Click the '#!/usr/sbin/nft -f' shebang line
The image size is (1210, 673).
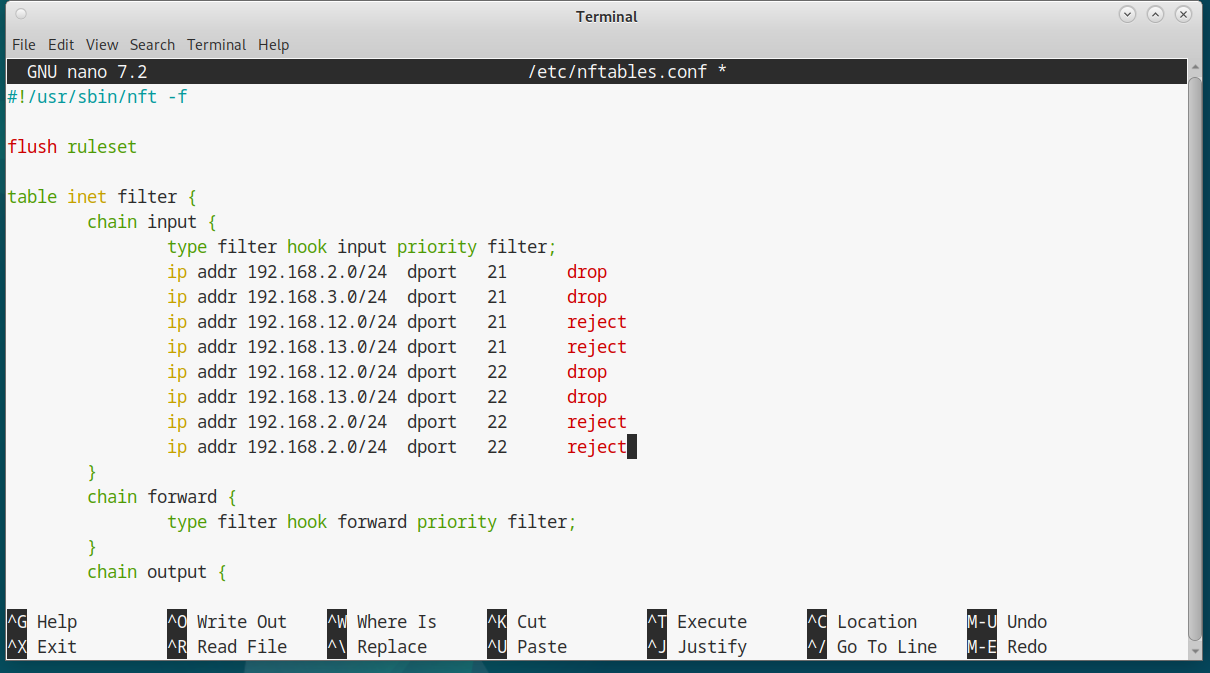pyautogui.click(x=97, y=97)
